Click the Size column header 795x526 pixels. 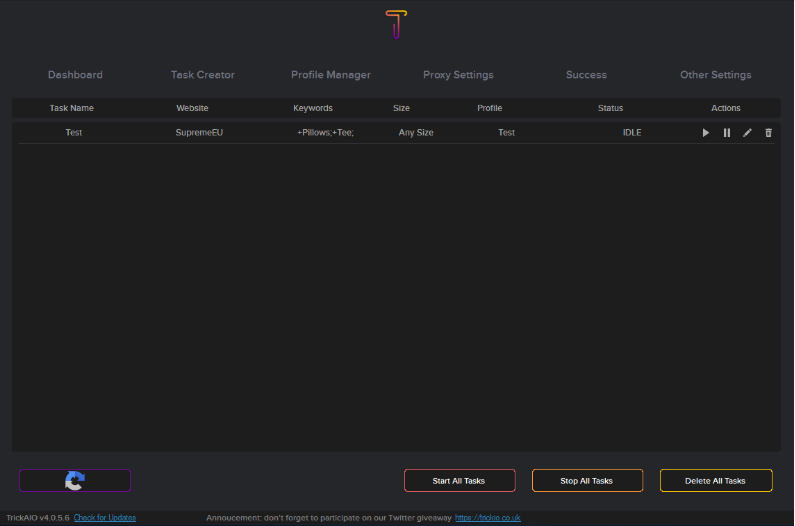(401, 108)
